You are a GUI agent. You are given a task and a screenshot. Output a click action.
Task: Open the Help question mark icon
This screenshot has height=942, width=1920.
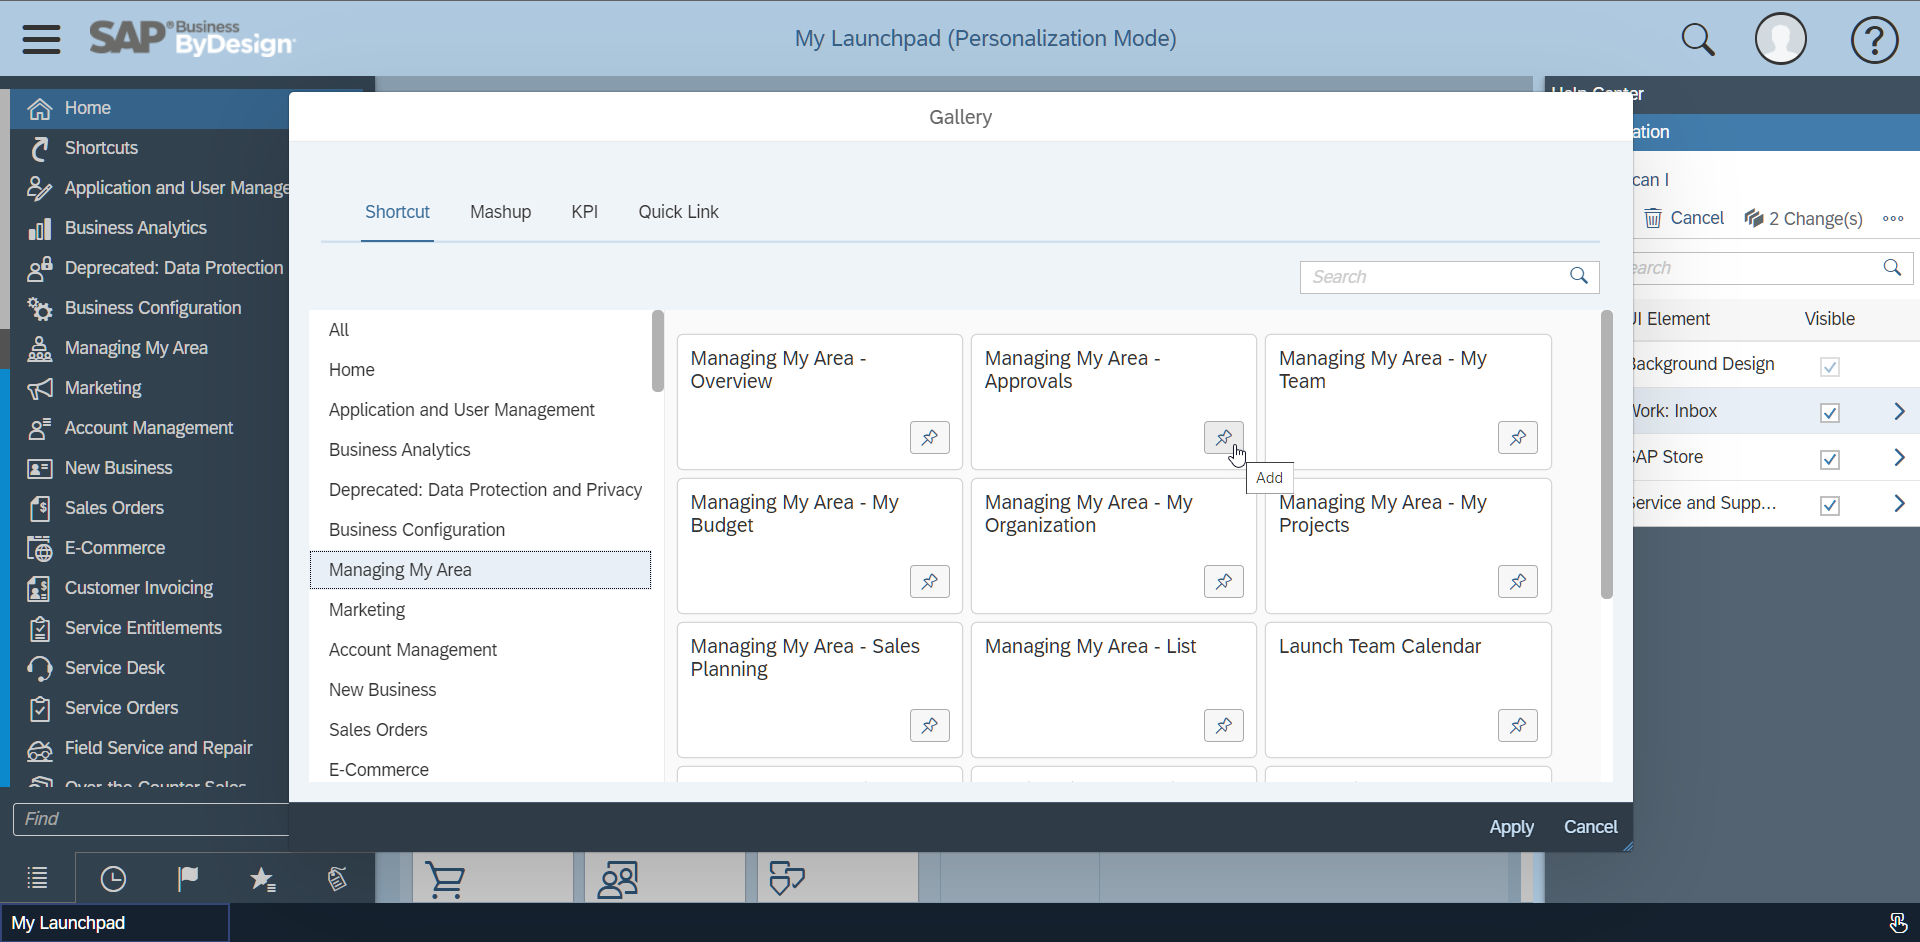coord(1875,39)
